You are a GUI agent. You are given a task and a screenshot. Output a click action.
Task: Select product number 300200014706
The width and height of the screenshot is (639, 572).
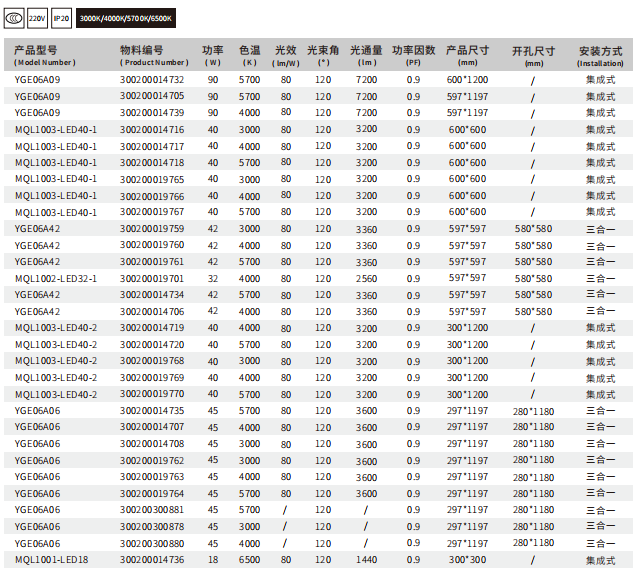click(x=152, y=312)
